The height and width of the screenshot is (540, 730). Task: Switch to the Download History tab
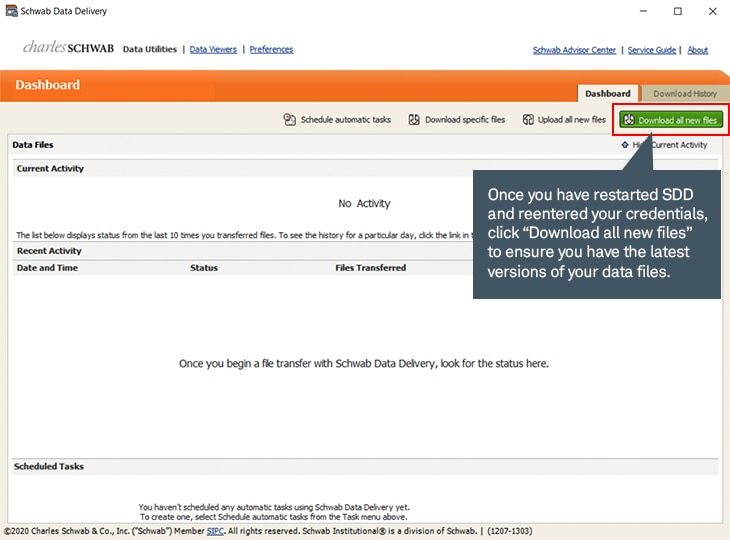point(684,94)
